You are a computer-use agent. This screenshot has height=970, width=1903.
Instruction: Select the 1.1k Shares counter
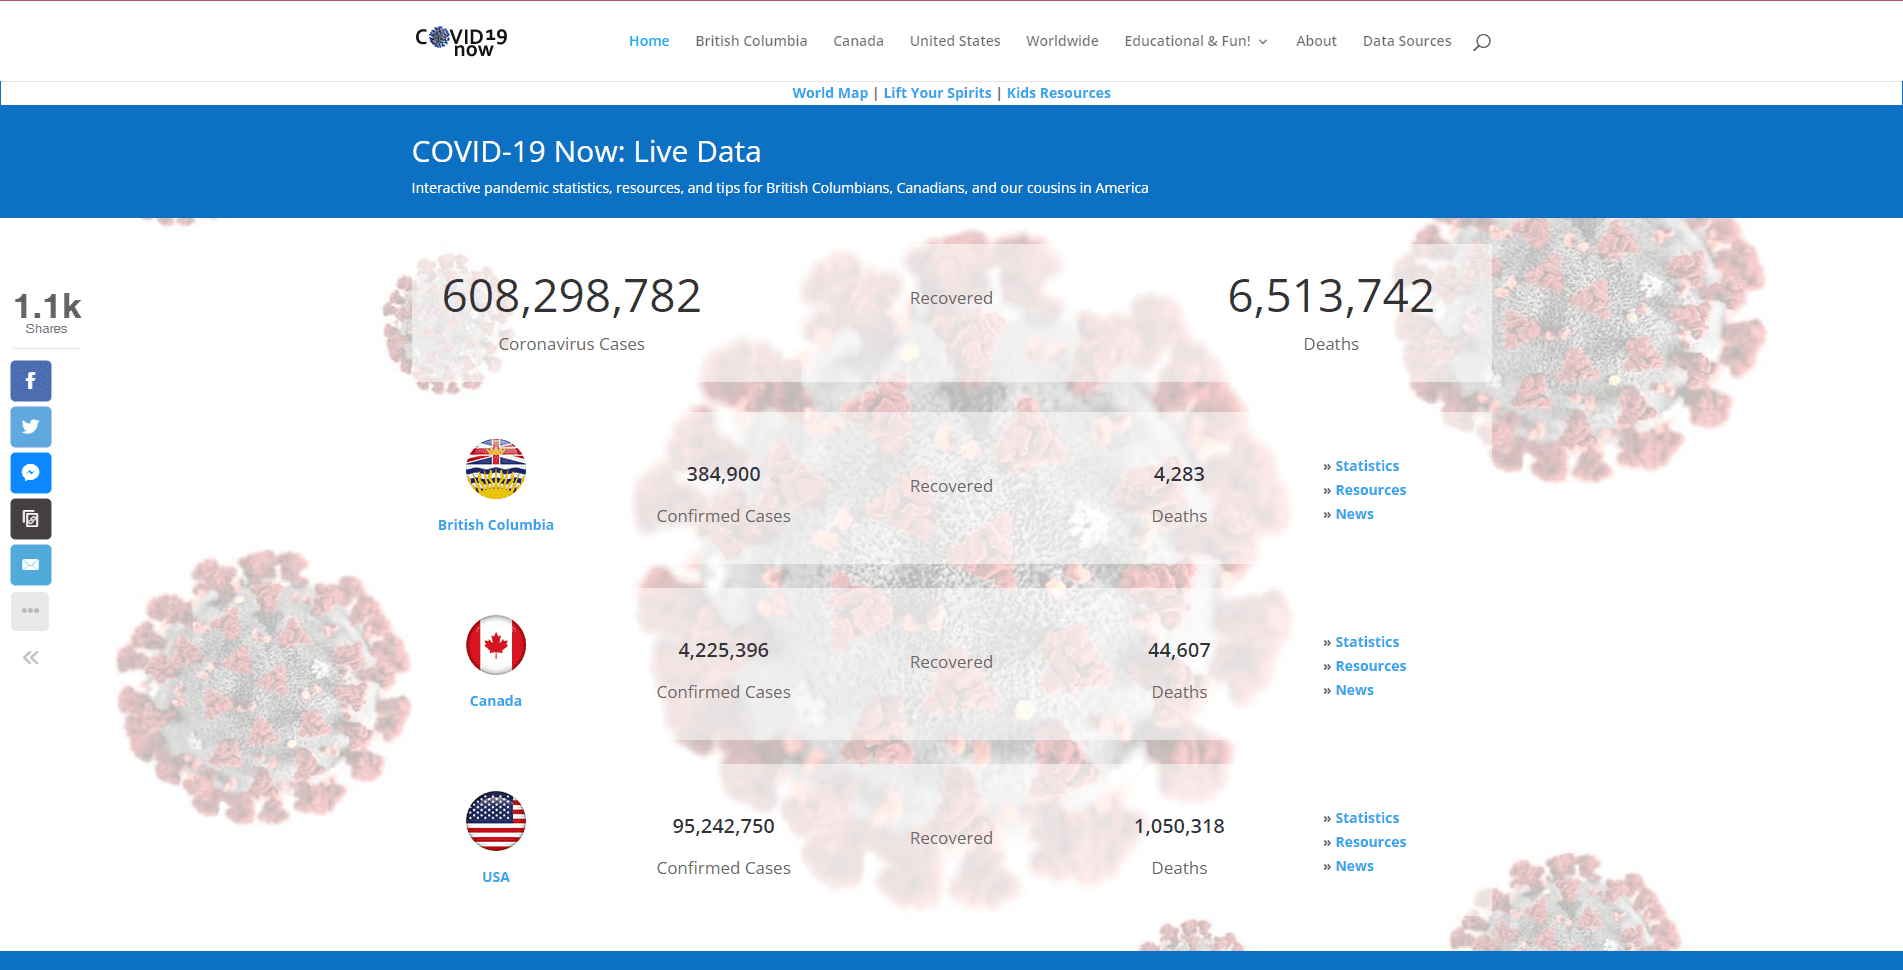(x=47, y=312)
